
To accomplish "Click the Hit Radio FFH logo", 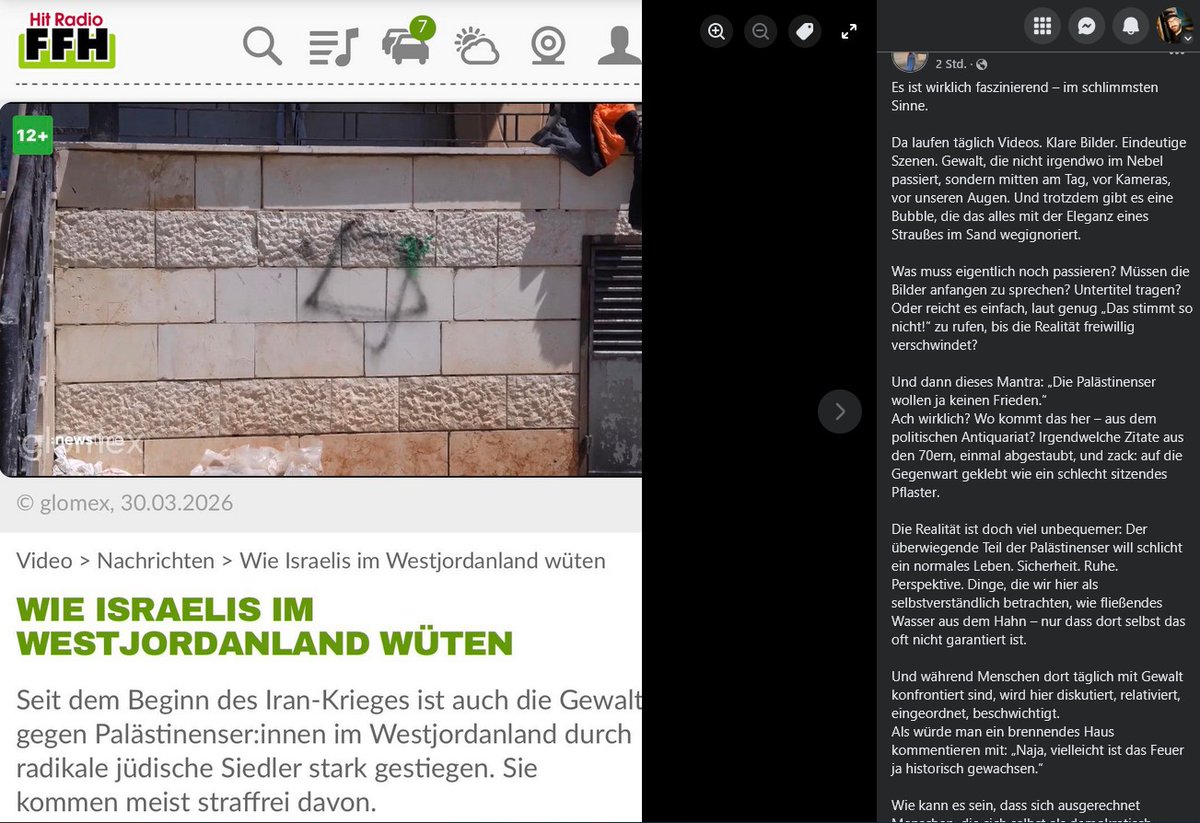I will coord(66,41).
